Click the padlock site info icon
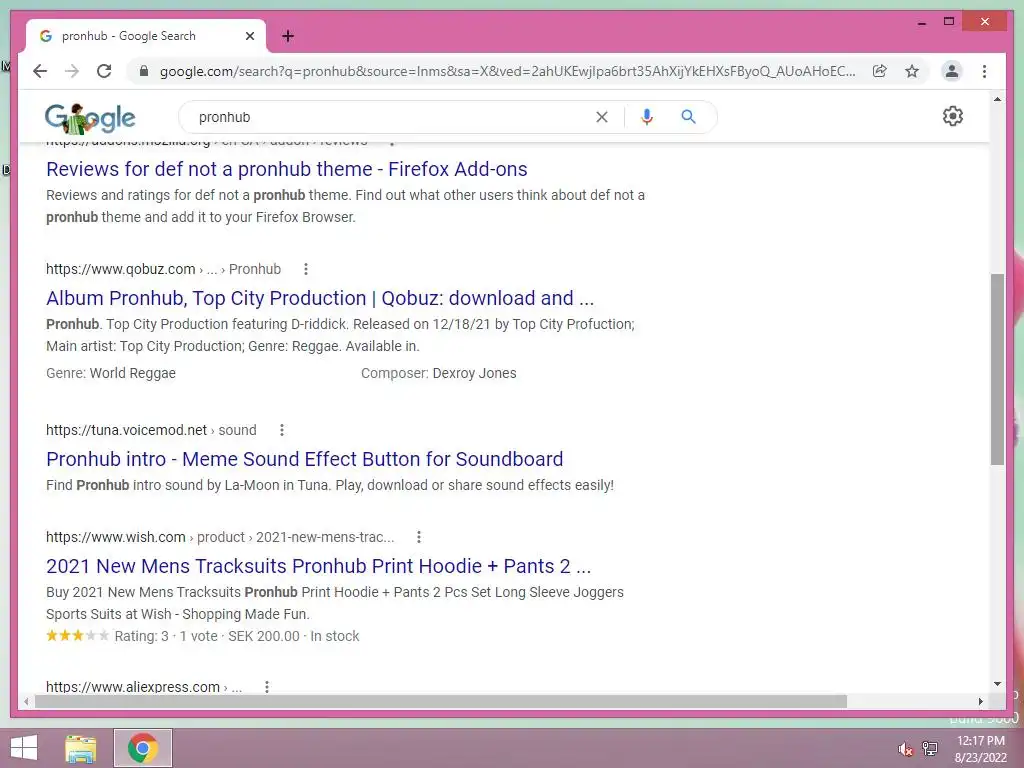This screenshot has width=1024, height=768. tap(144, 71)
